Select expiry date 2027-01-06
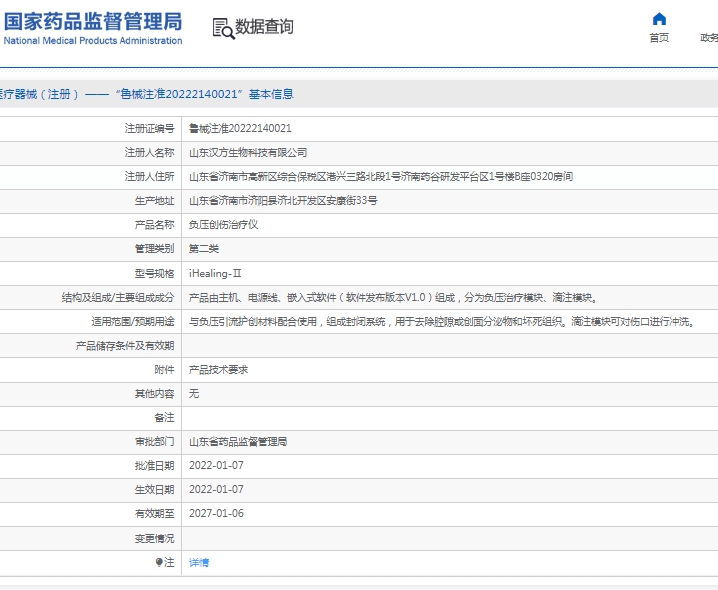The width and height of the screenshot is (718, 590). (216, 514)
